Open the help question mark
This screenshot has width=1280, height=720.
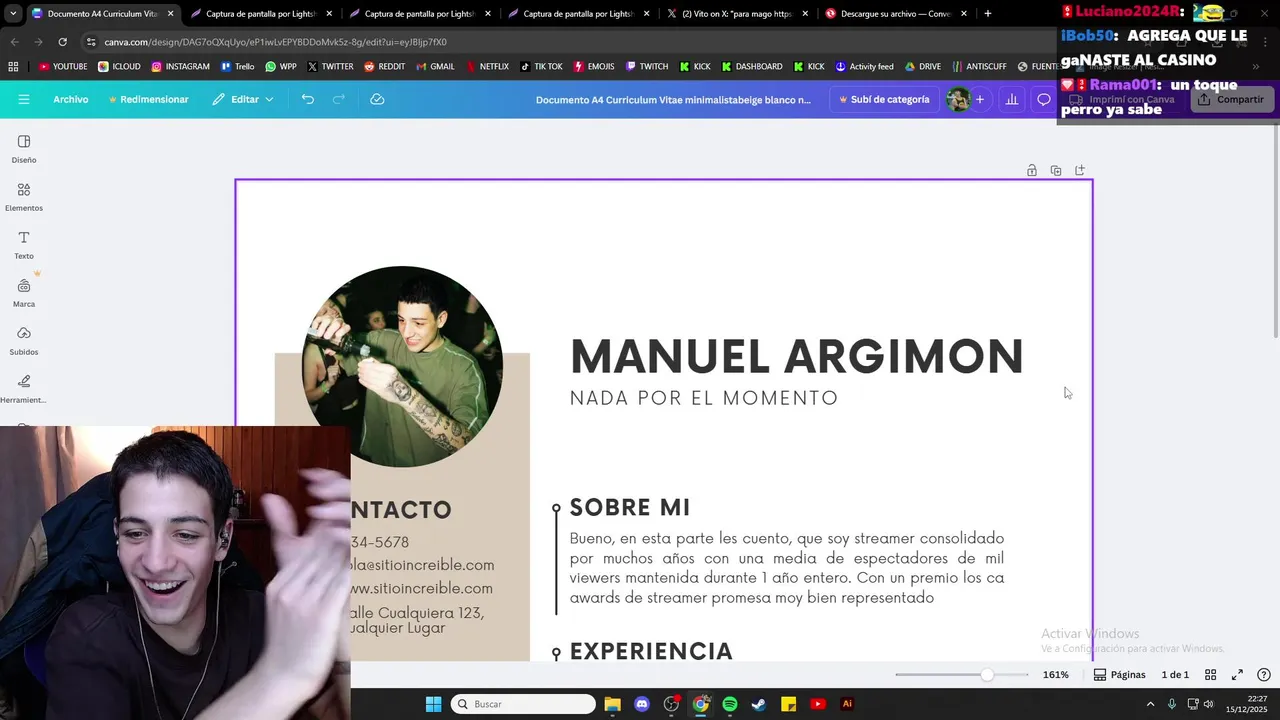click(1264, 675)
